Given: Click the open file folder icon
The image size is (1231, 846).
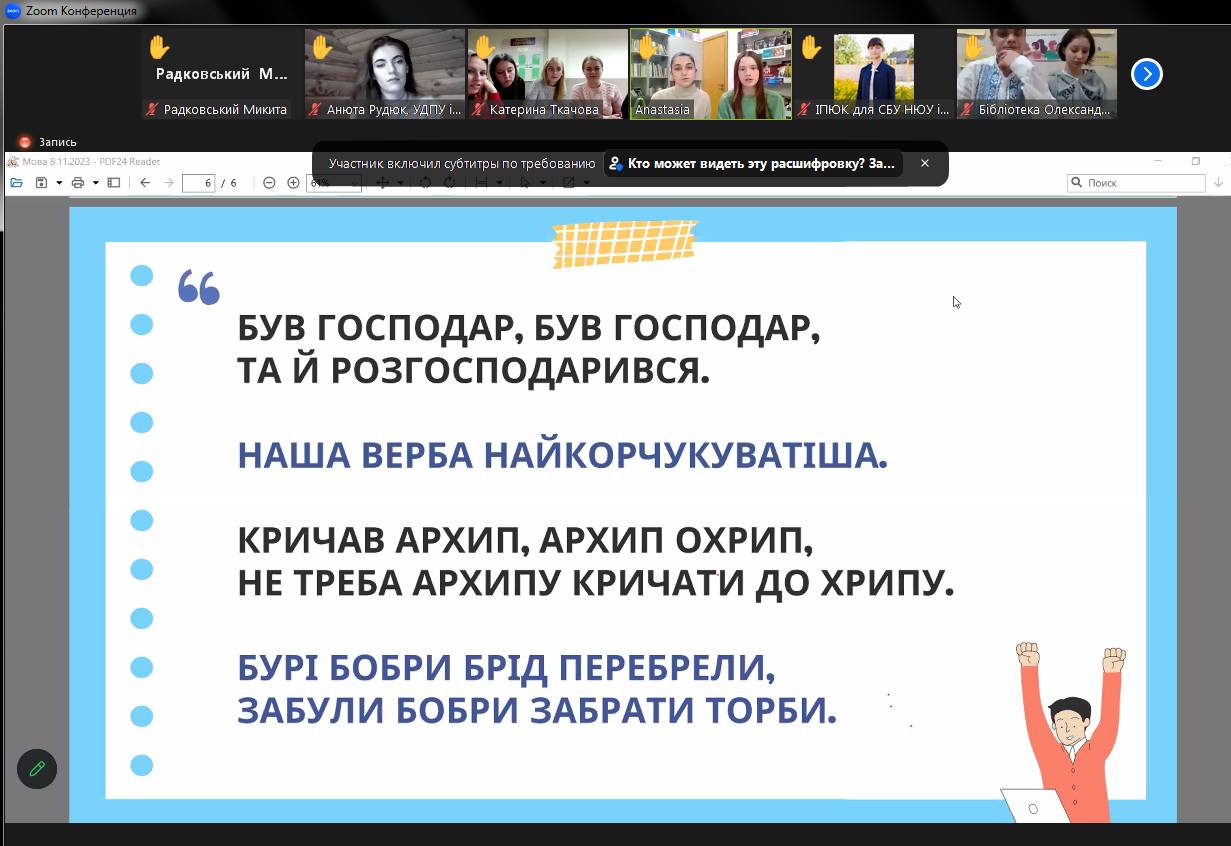Looking at the screenshot, I should tap(16, 183).
